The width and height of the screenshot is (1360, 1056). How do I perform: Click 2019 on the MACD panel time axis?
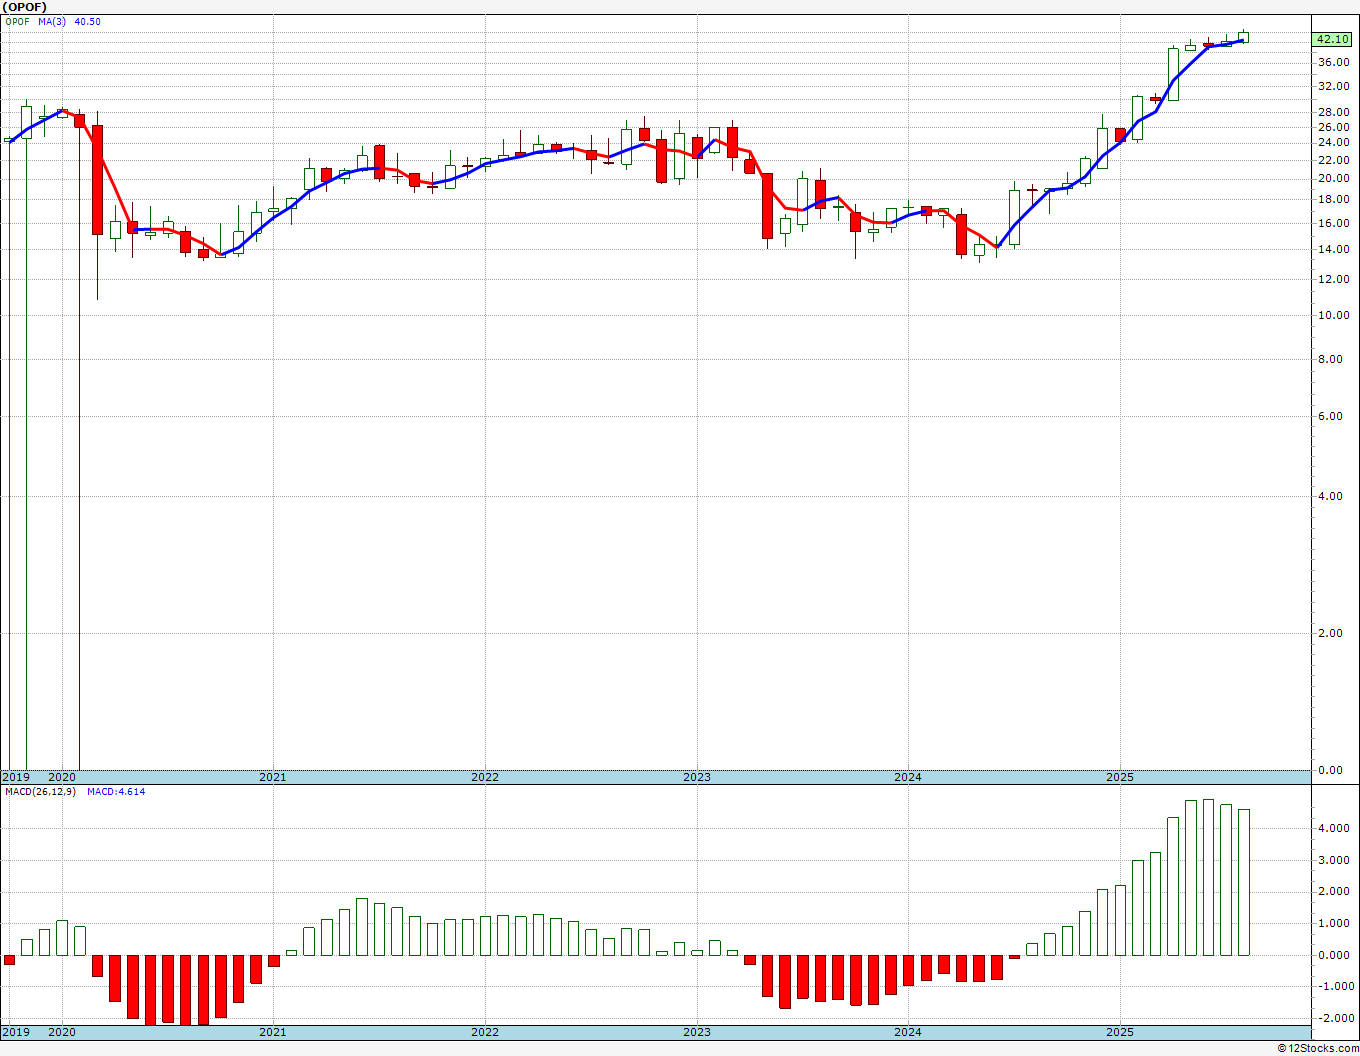pos(16,1032)
